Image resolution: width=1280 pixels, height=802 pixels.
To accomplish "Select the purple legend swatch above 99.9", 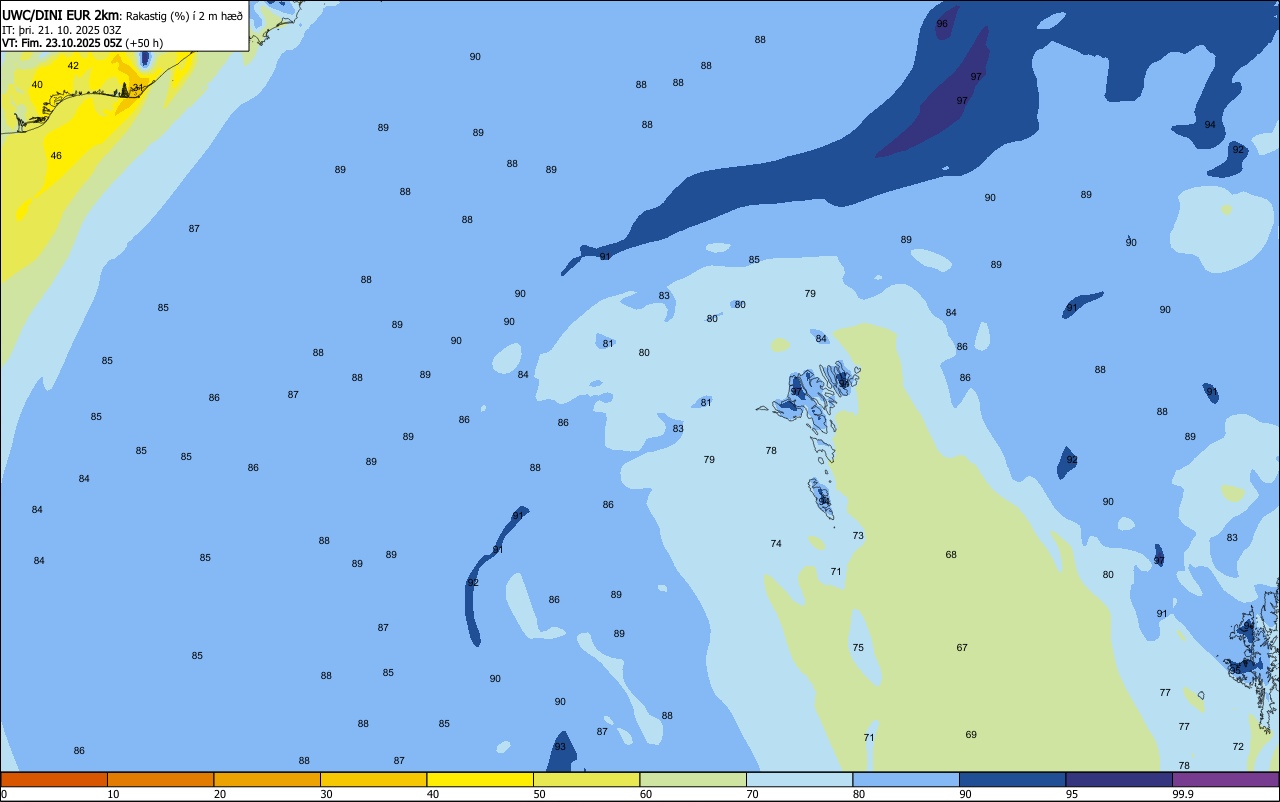I will 1226,779.
